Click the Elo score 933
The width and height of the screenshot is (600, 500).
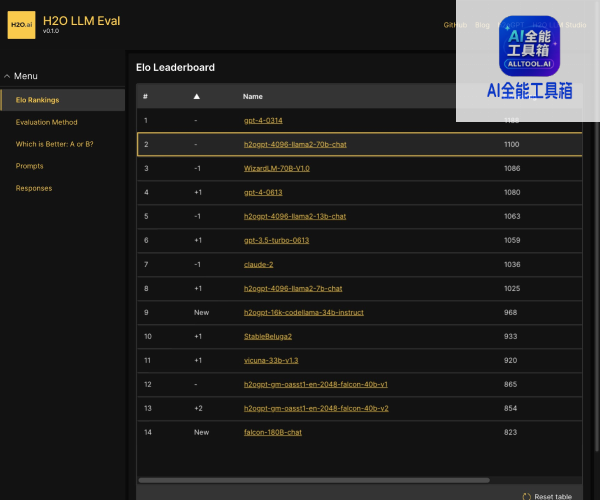510,336
